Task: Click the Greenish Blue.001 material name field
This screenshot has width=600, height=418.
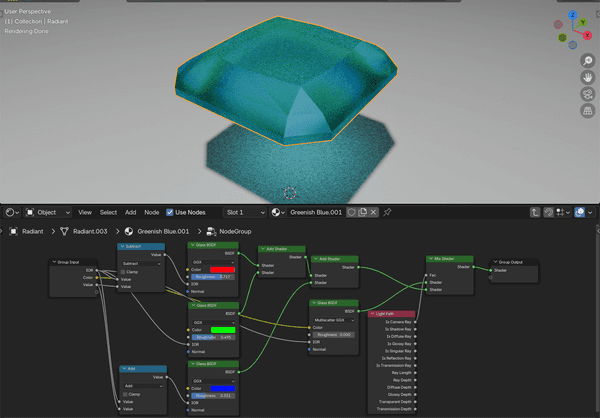Action: tap(315, 212)
